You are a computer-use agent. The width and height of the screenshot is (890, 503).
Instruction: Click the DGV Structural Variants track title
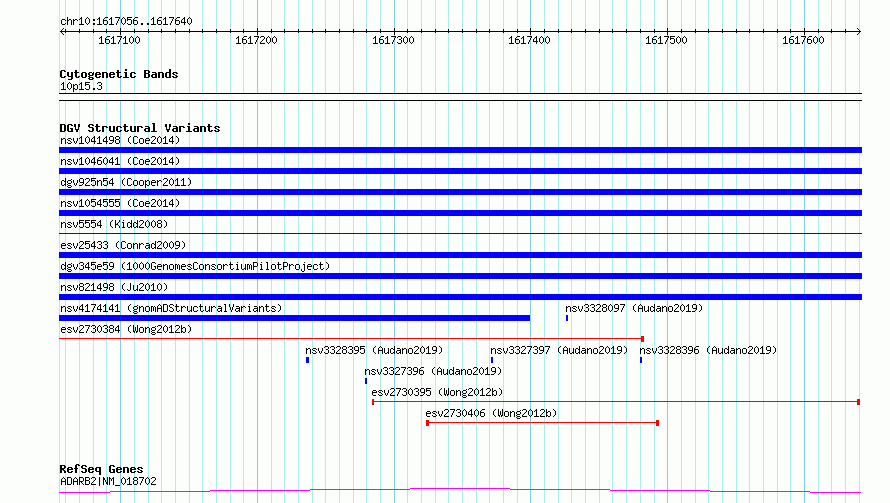(140, 128)
